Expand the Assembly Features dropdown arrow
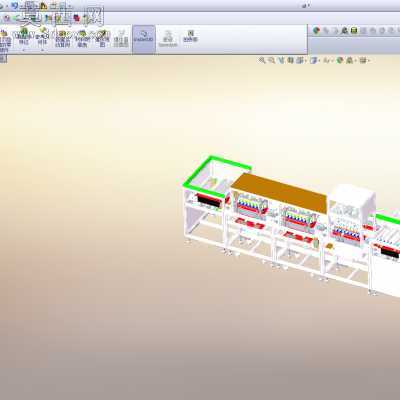 click(x=24, y=50)
